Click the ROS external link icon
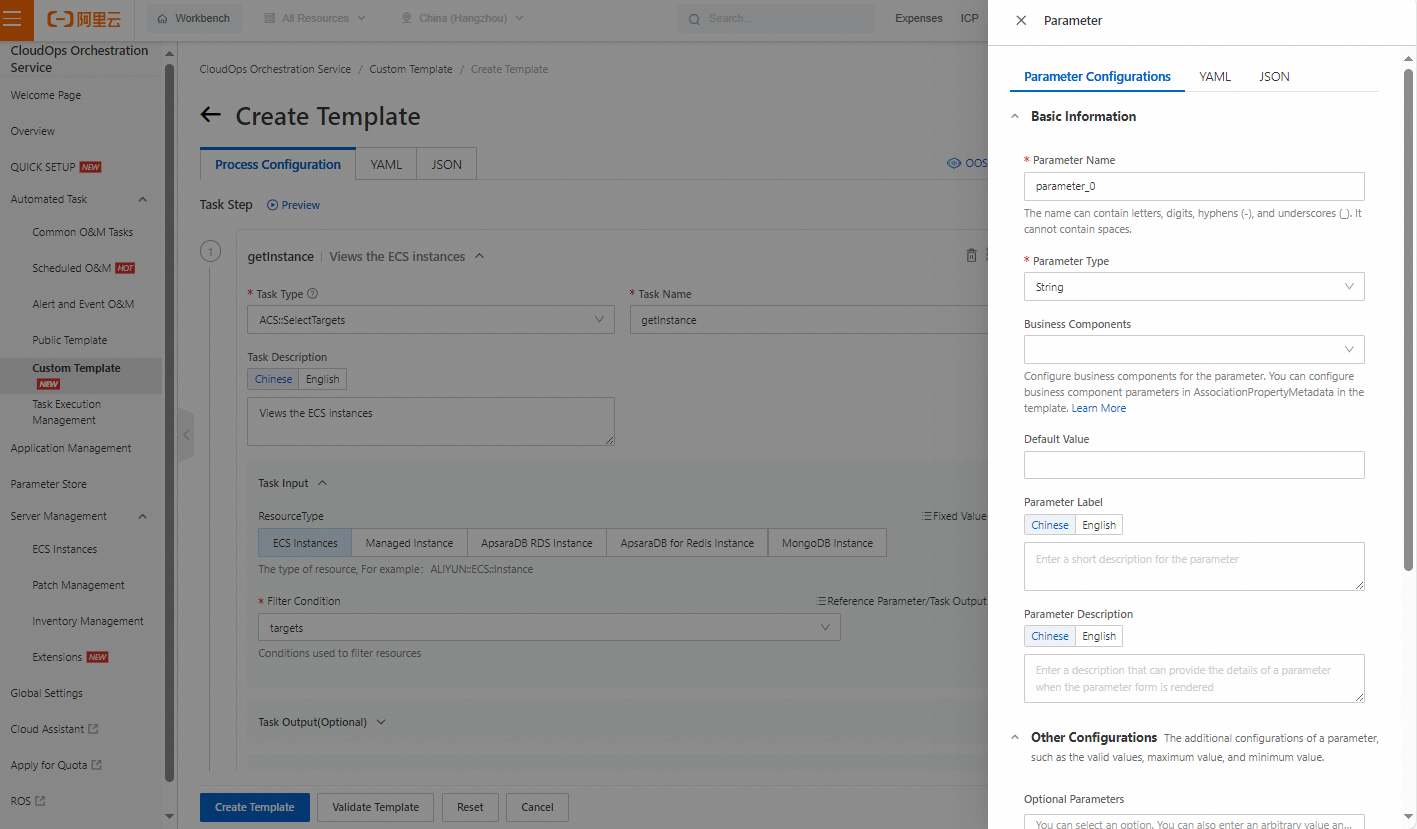1417x829 pixels. point(40,801)
